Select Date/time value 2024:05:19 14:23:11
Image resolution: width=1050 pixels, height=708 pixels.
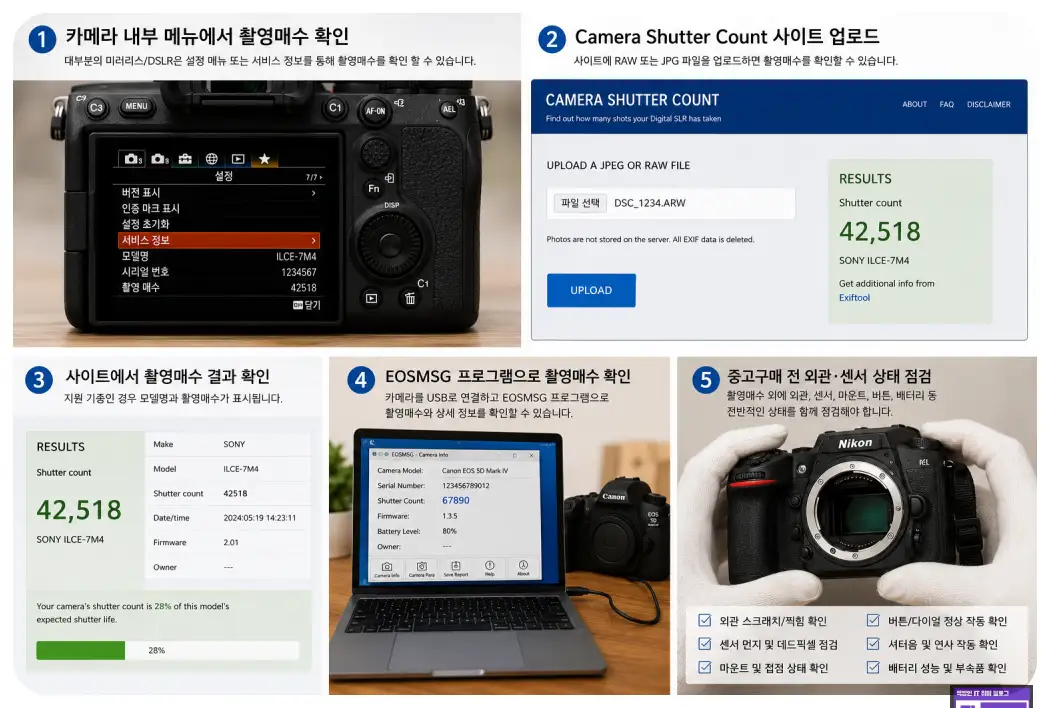(x=259, y=518)
